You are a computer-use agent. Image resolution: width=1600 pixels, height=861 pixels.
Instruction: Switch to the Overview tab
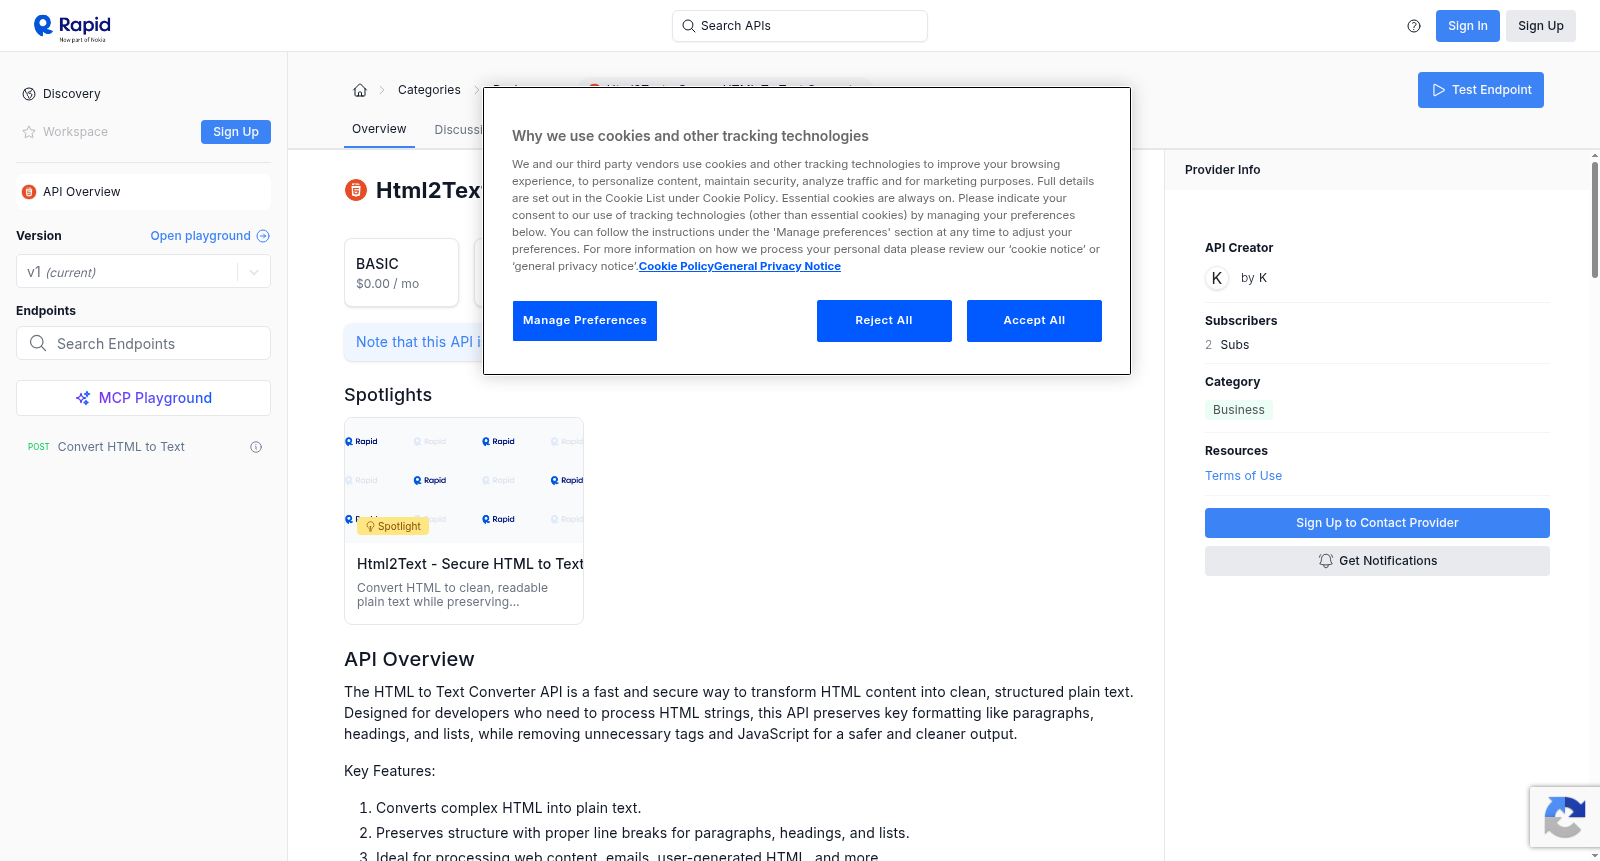[x=379, y=129]
